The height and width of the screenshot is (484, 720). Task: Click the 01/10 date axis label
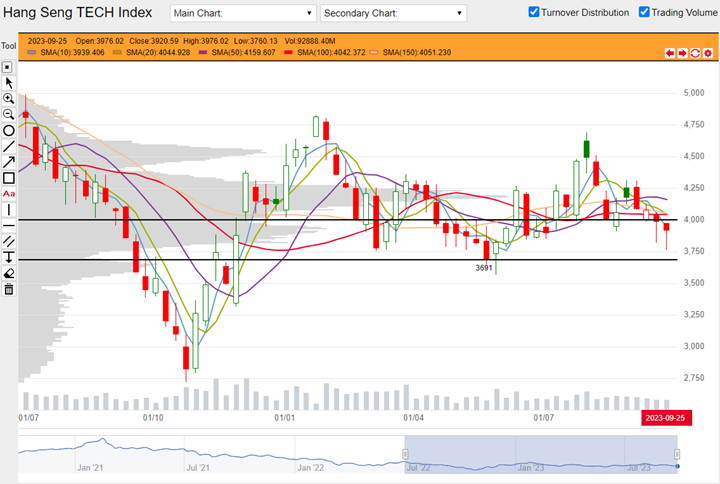pyautogui.click(x=153, y=418)
